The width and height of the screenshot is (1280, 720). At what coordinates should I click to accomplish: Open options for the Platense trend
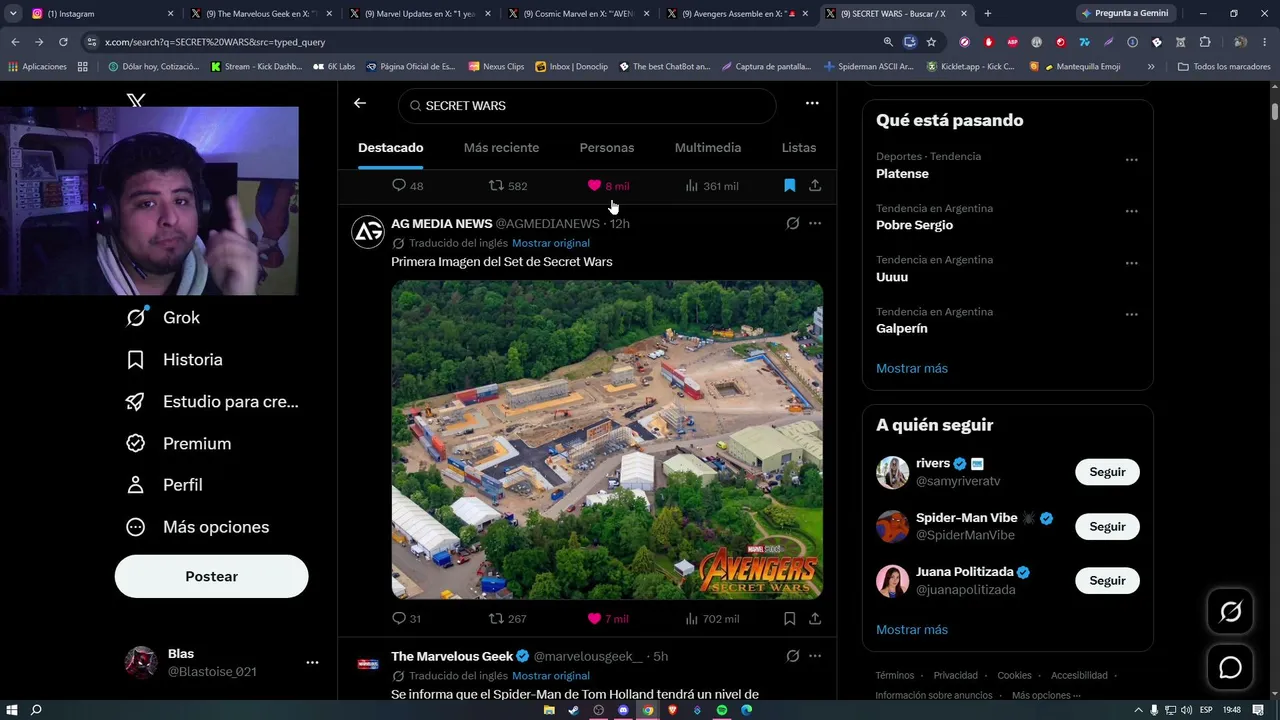(1132, 160)
